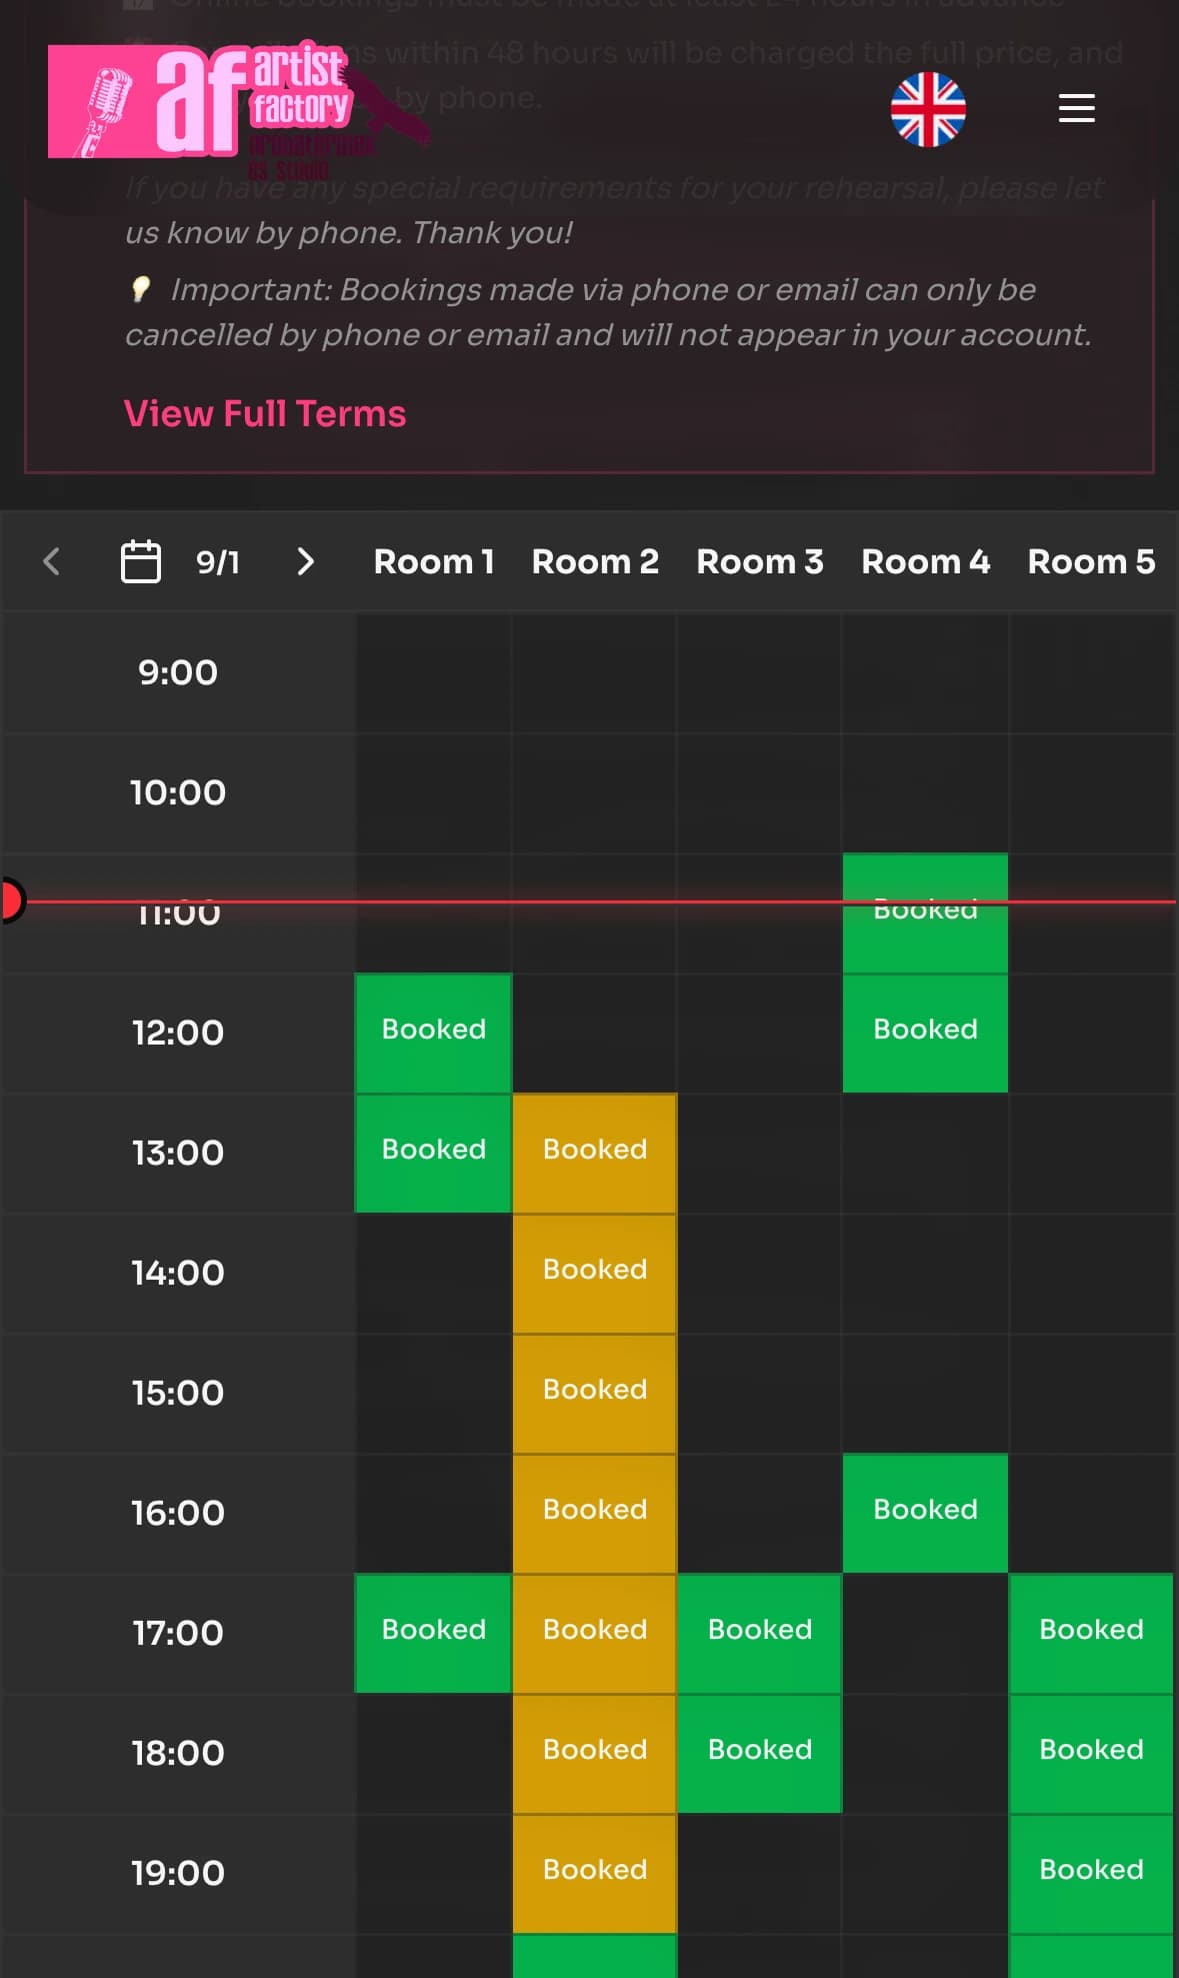Open the calendar date picker icon
The image size is (1179, 1978).
coord(140,561)
